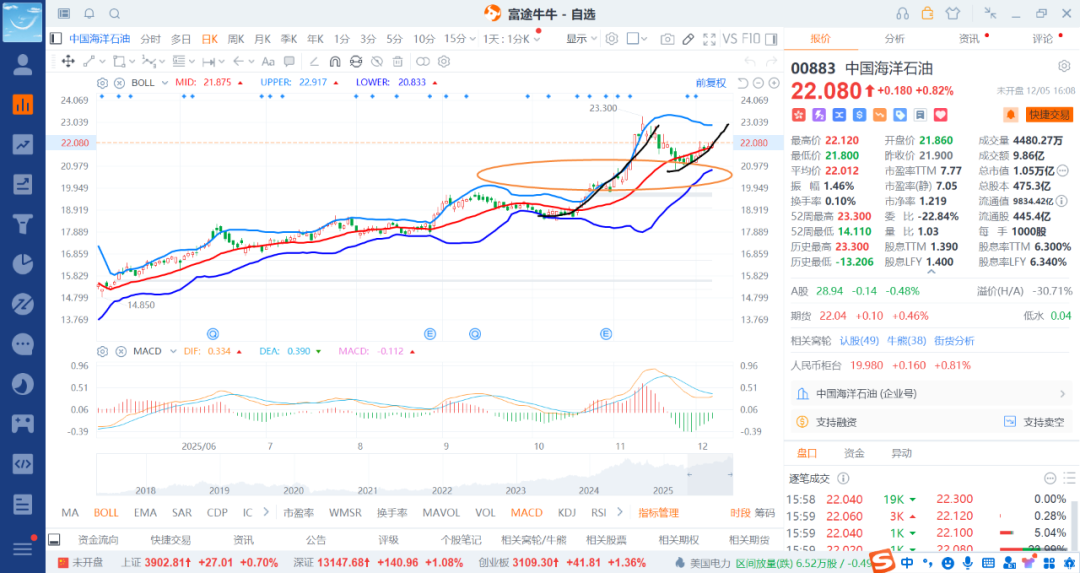Expand the 1天:1分K dropdown
The image size is (1080, 573).
(537, 39)
